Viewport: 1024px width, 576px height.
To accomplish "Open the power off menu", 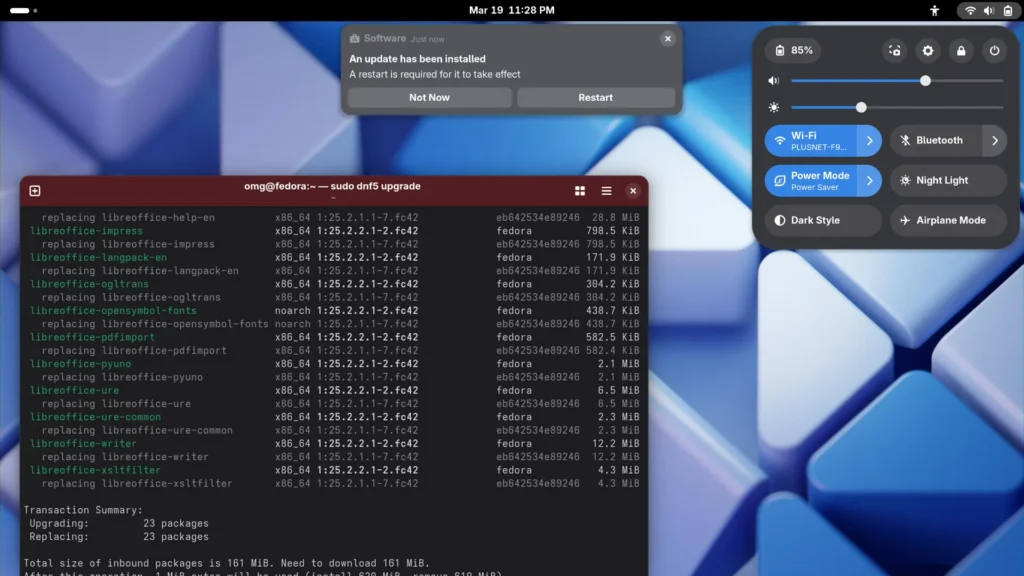I will click(x=994, y=50).
